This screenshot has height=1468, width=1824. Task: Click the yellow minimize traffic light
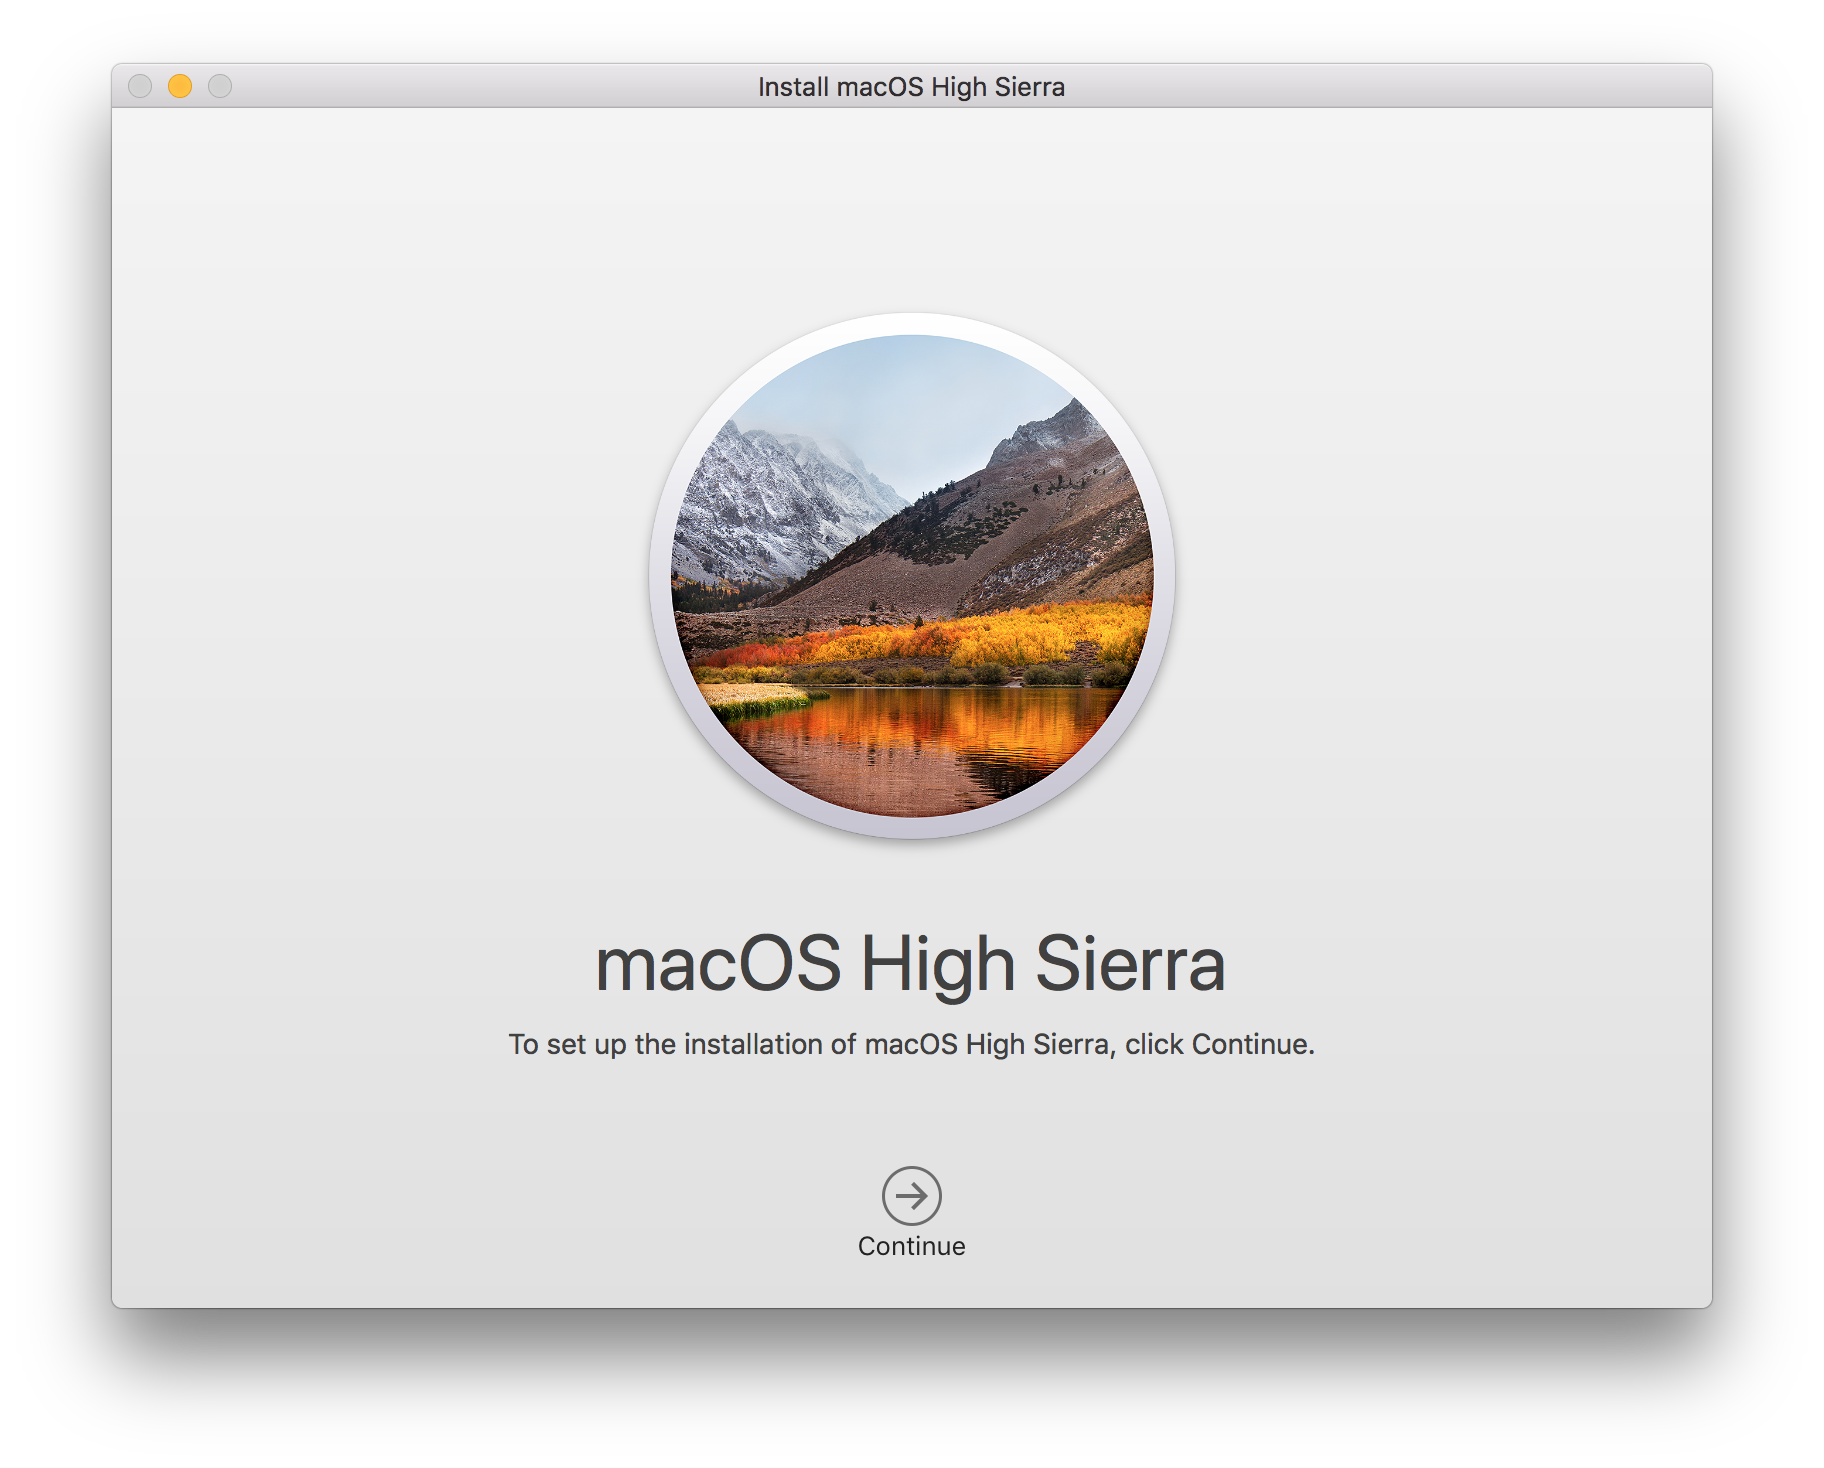(x=178, y=87)
